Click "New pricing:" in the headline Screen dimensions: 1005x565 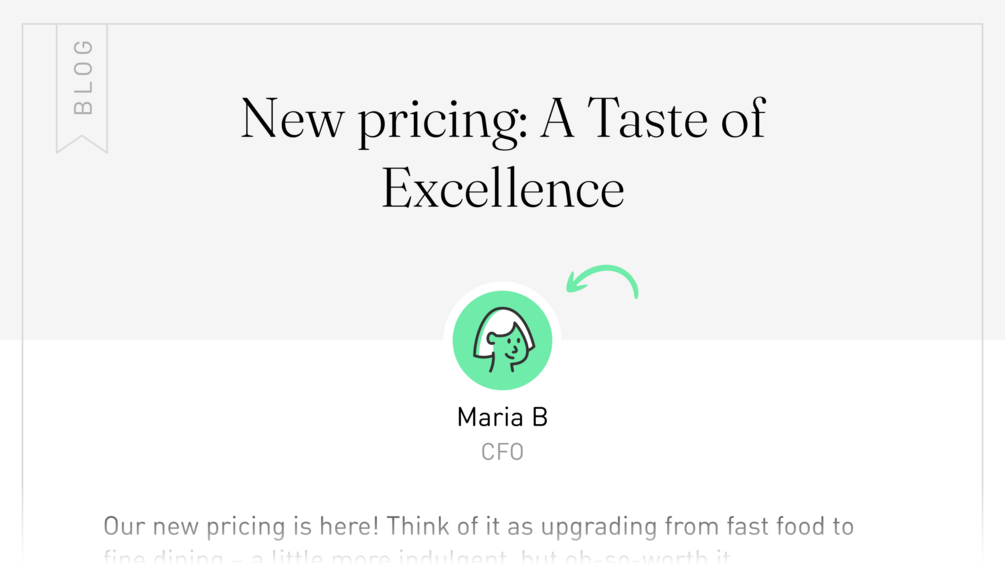(384, 119)
